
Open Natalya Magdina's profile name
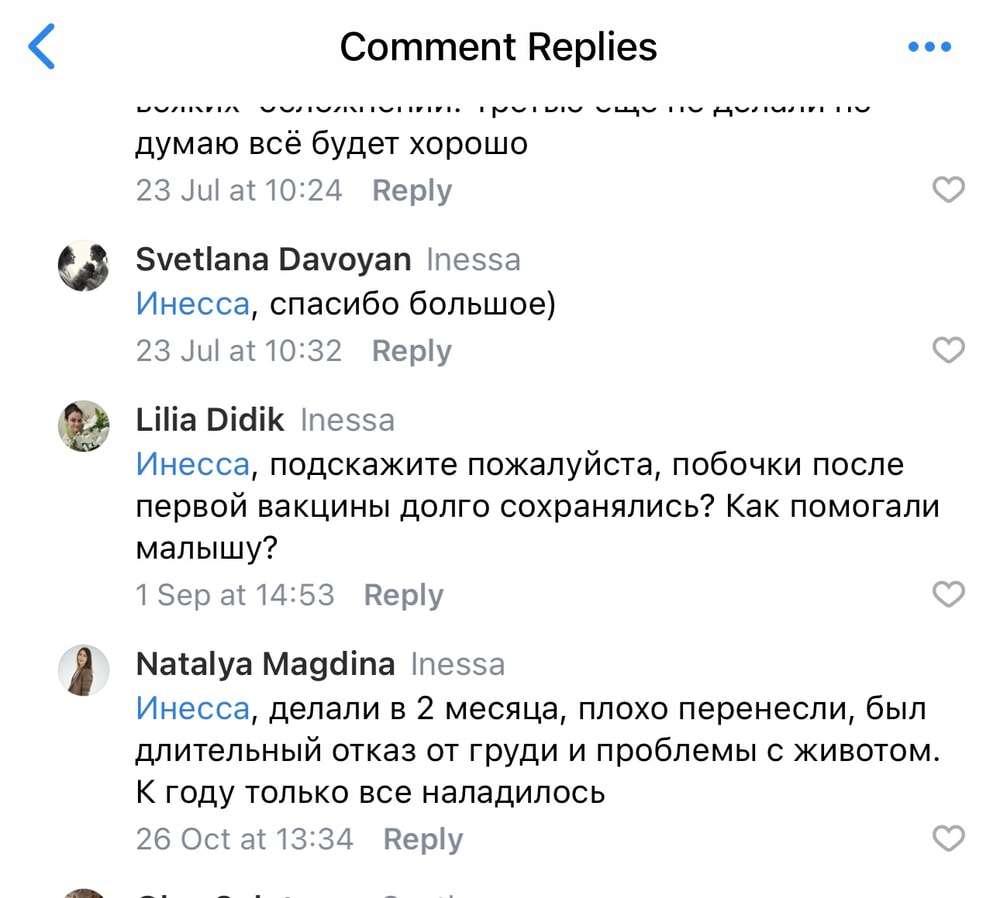click(x=265, y=663)
